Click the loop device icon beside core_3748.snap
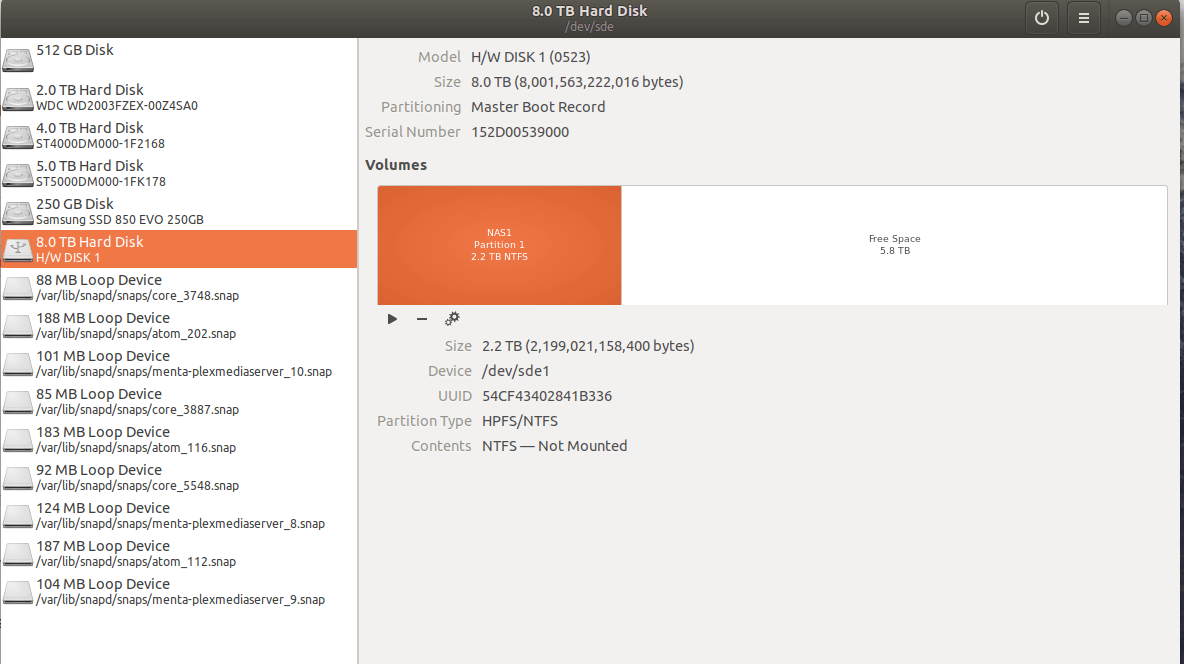The height and width of the screenshot is (664, 1184). tap(17, 286)
